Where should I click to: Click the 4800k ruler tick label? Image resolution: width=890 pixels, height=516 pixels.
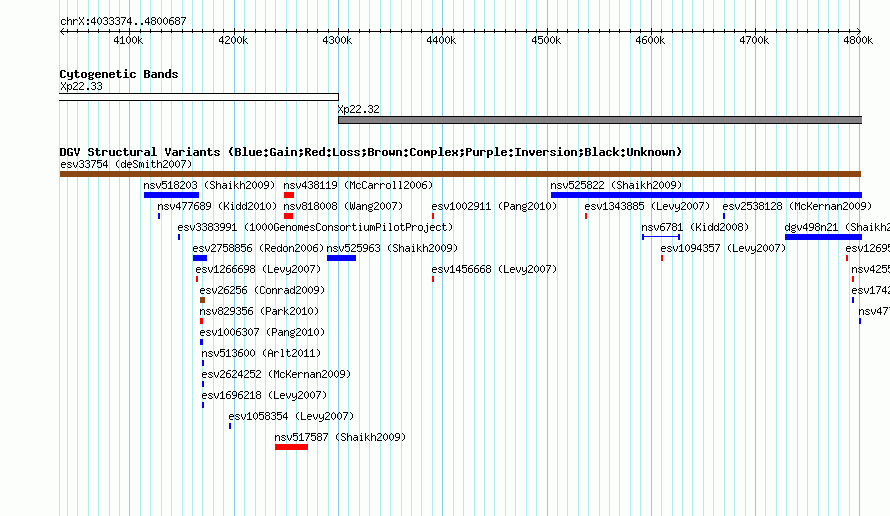click(x=858, y=40)
